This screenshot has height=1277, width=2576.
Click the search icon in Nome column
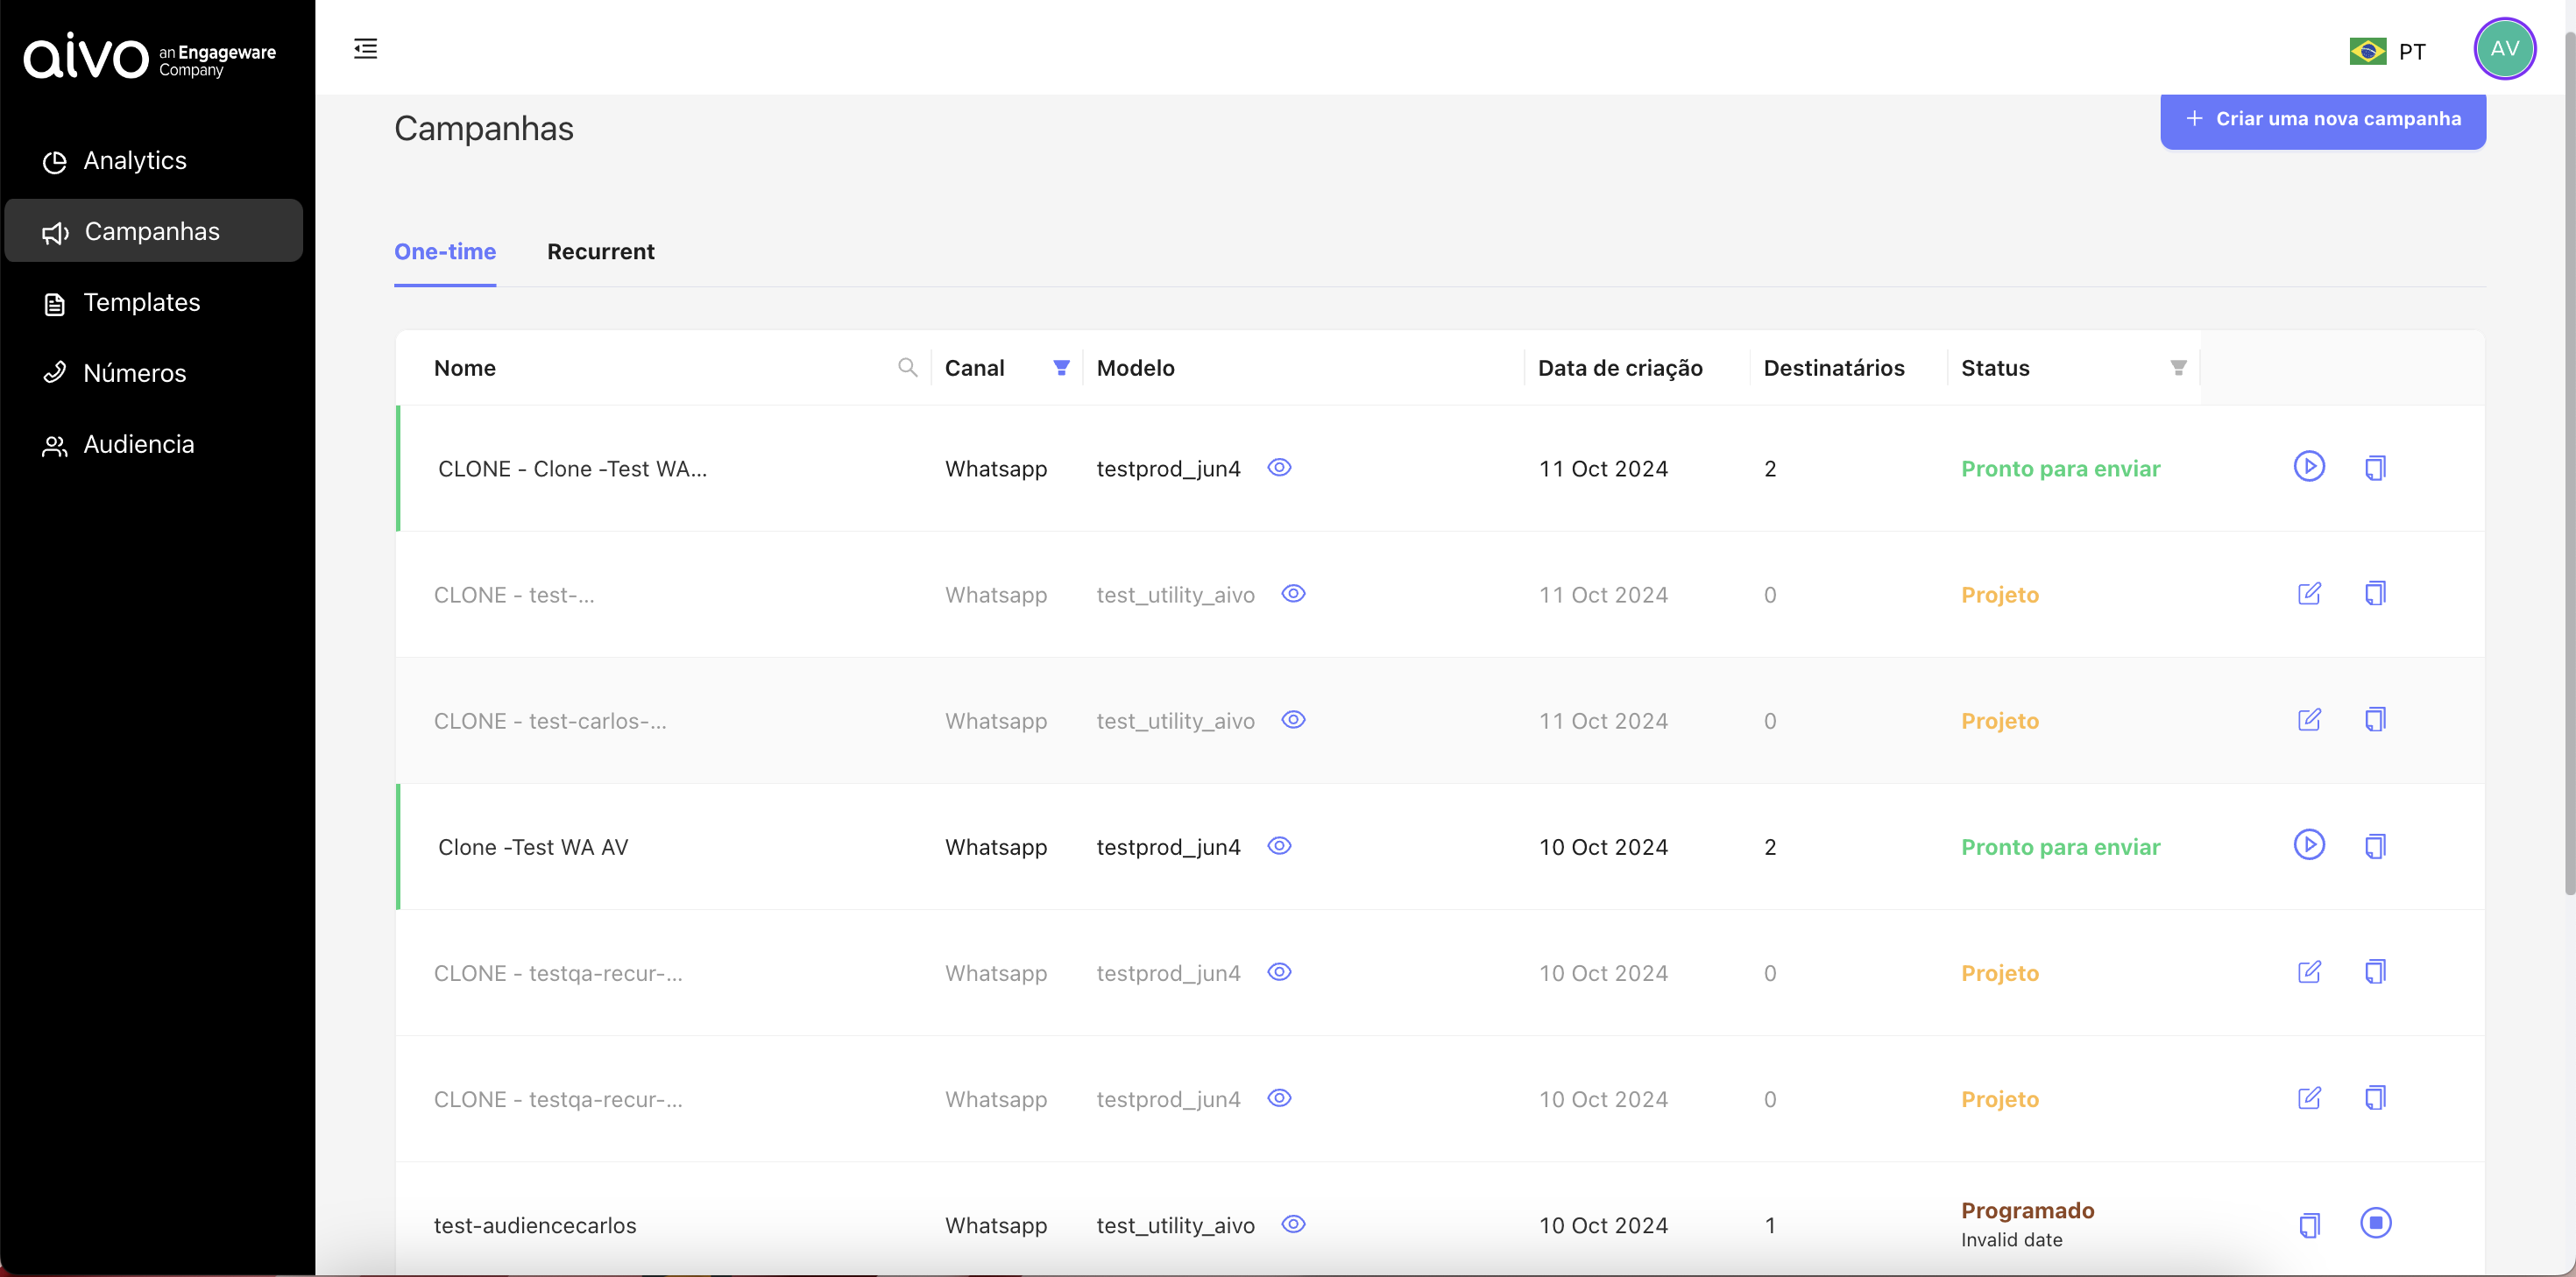(907, 367)
